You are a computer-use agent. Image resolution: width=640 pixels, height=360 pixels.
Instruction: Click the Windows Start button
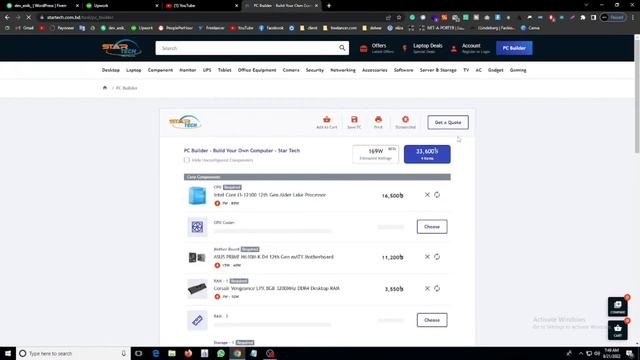8,353
